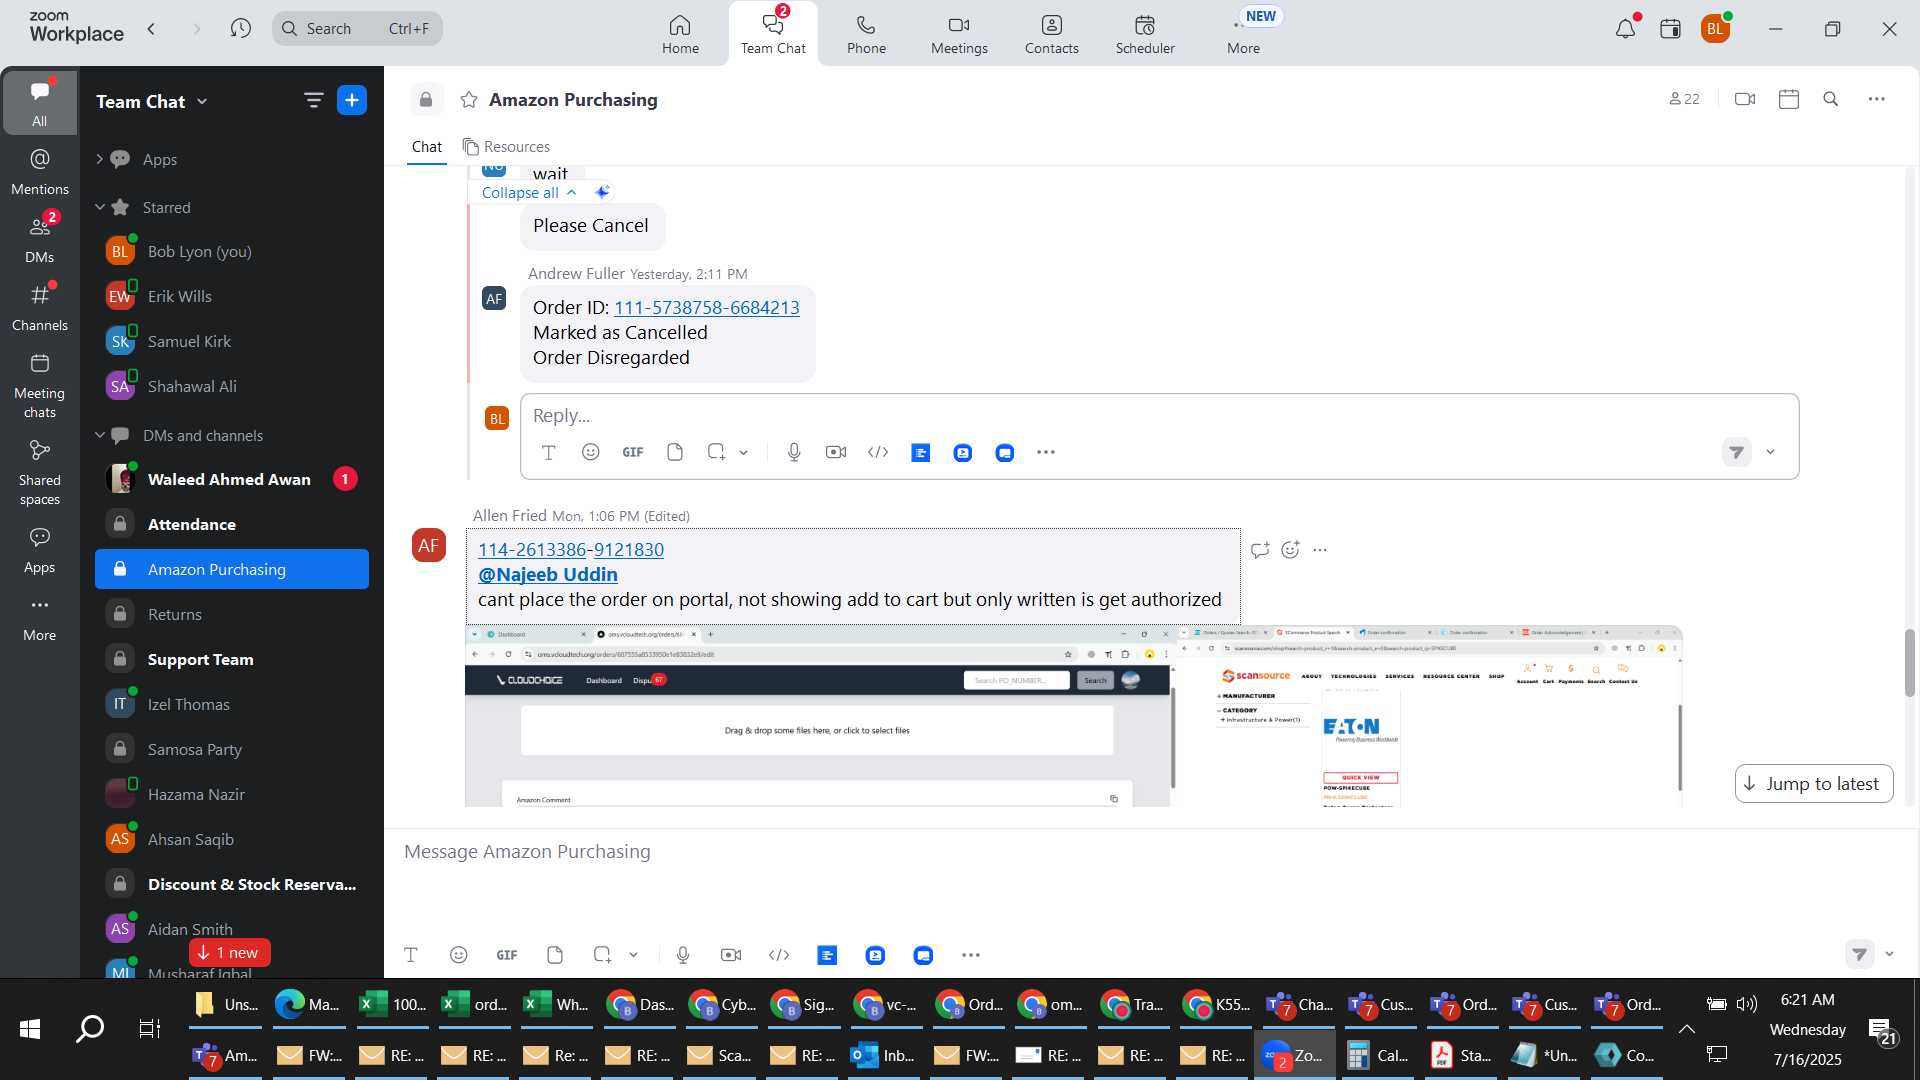The width and height of the screenshot is (1920, 1080).
Task: Collapse the DMs and channels section
Action: (x=99, y=435)
